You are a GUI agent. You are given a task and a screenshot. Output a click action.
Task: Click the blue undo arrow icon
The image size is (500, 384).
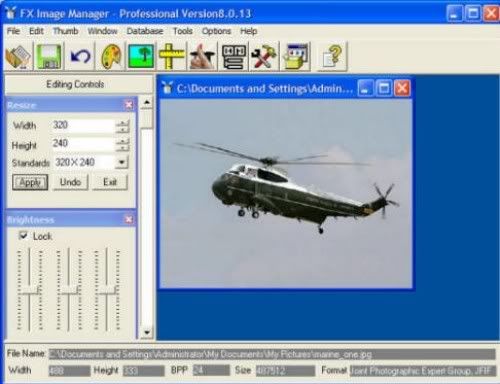(x=80, y=56)
